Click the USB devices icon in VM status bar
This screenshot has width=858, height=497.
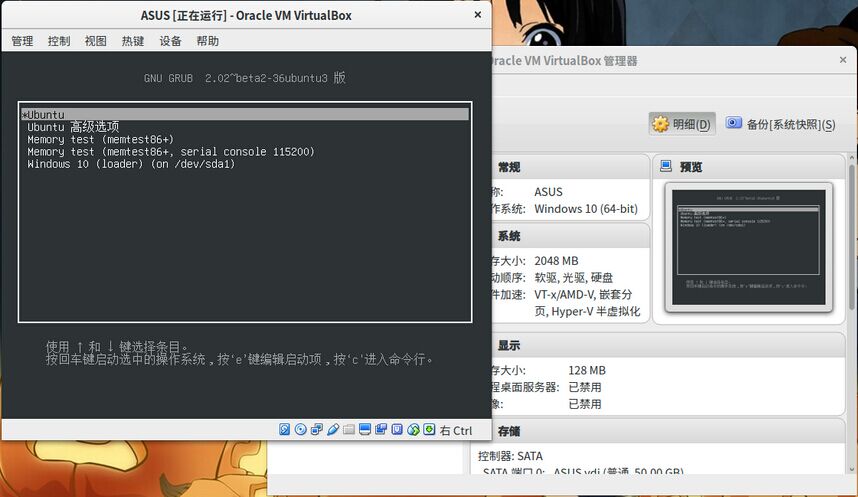tap(333, 430)
